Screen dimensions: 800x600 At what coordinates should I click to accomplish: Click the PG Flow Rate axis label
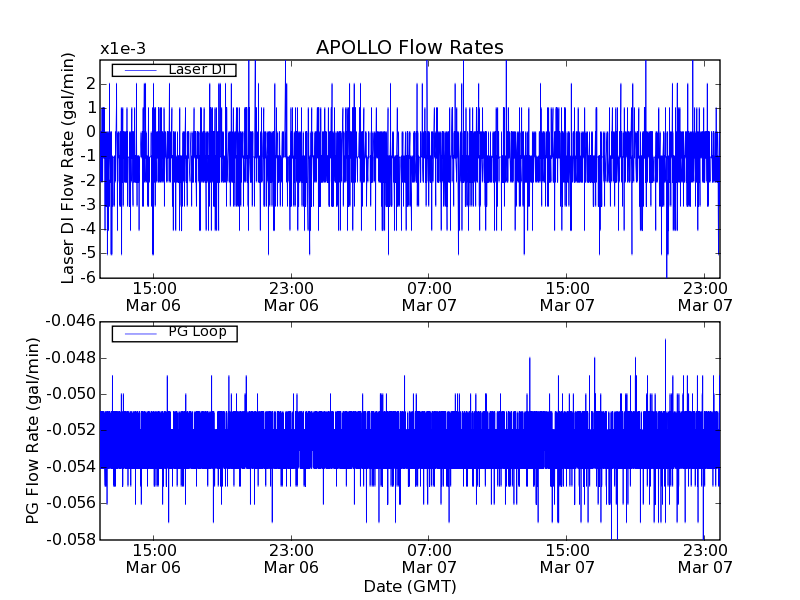33,431
